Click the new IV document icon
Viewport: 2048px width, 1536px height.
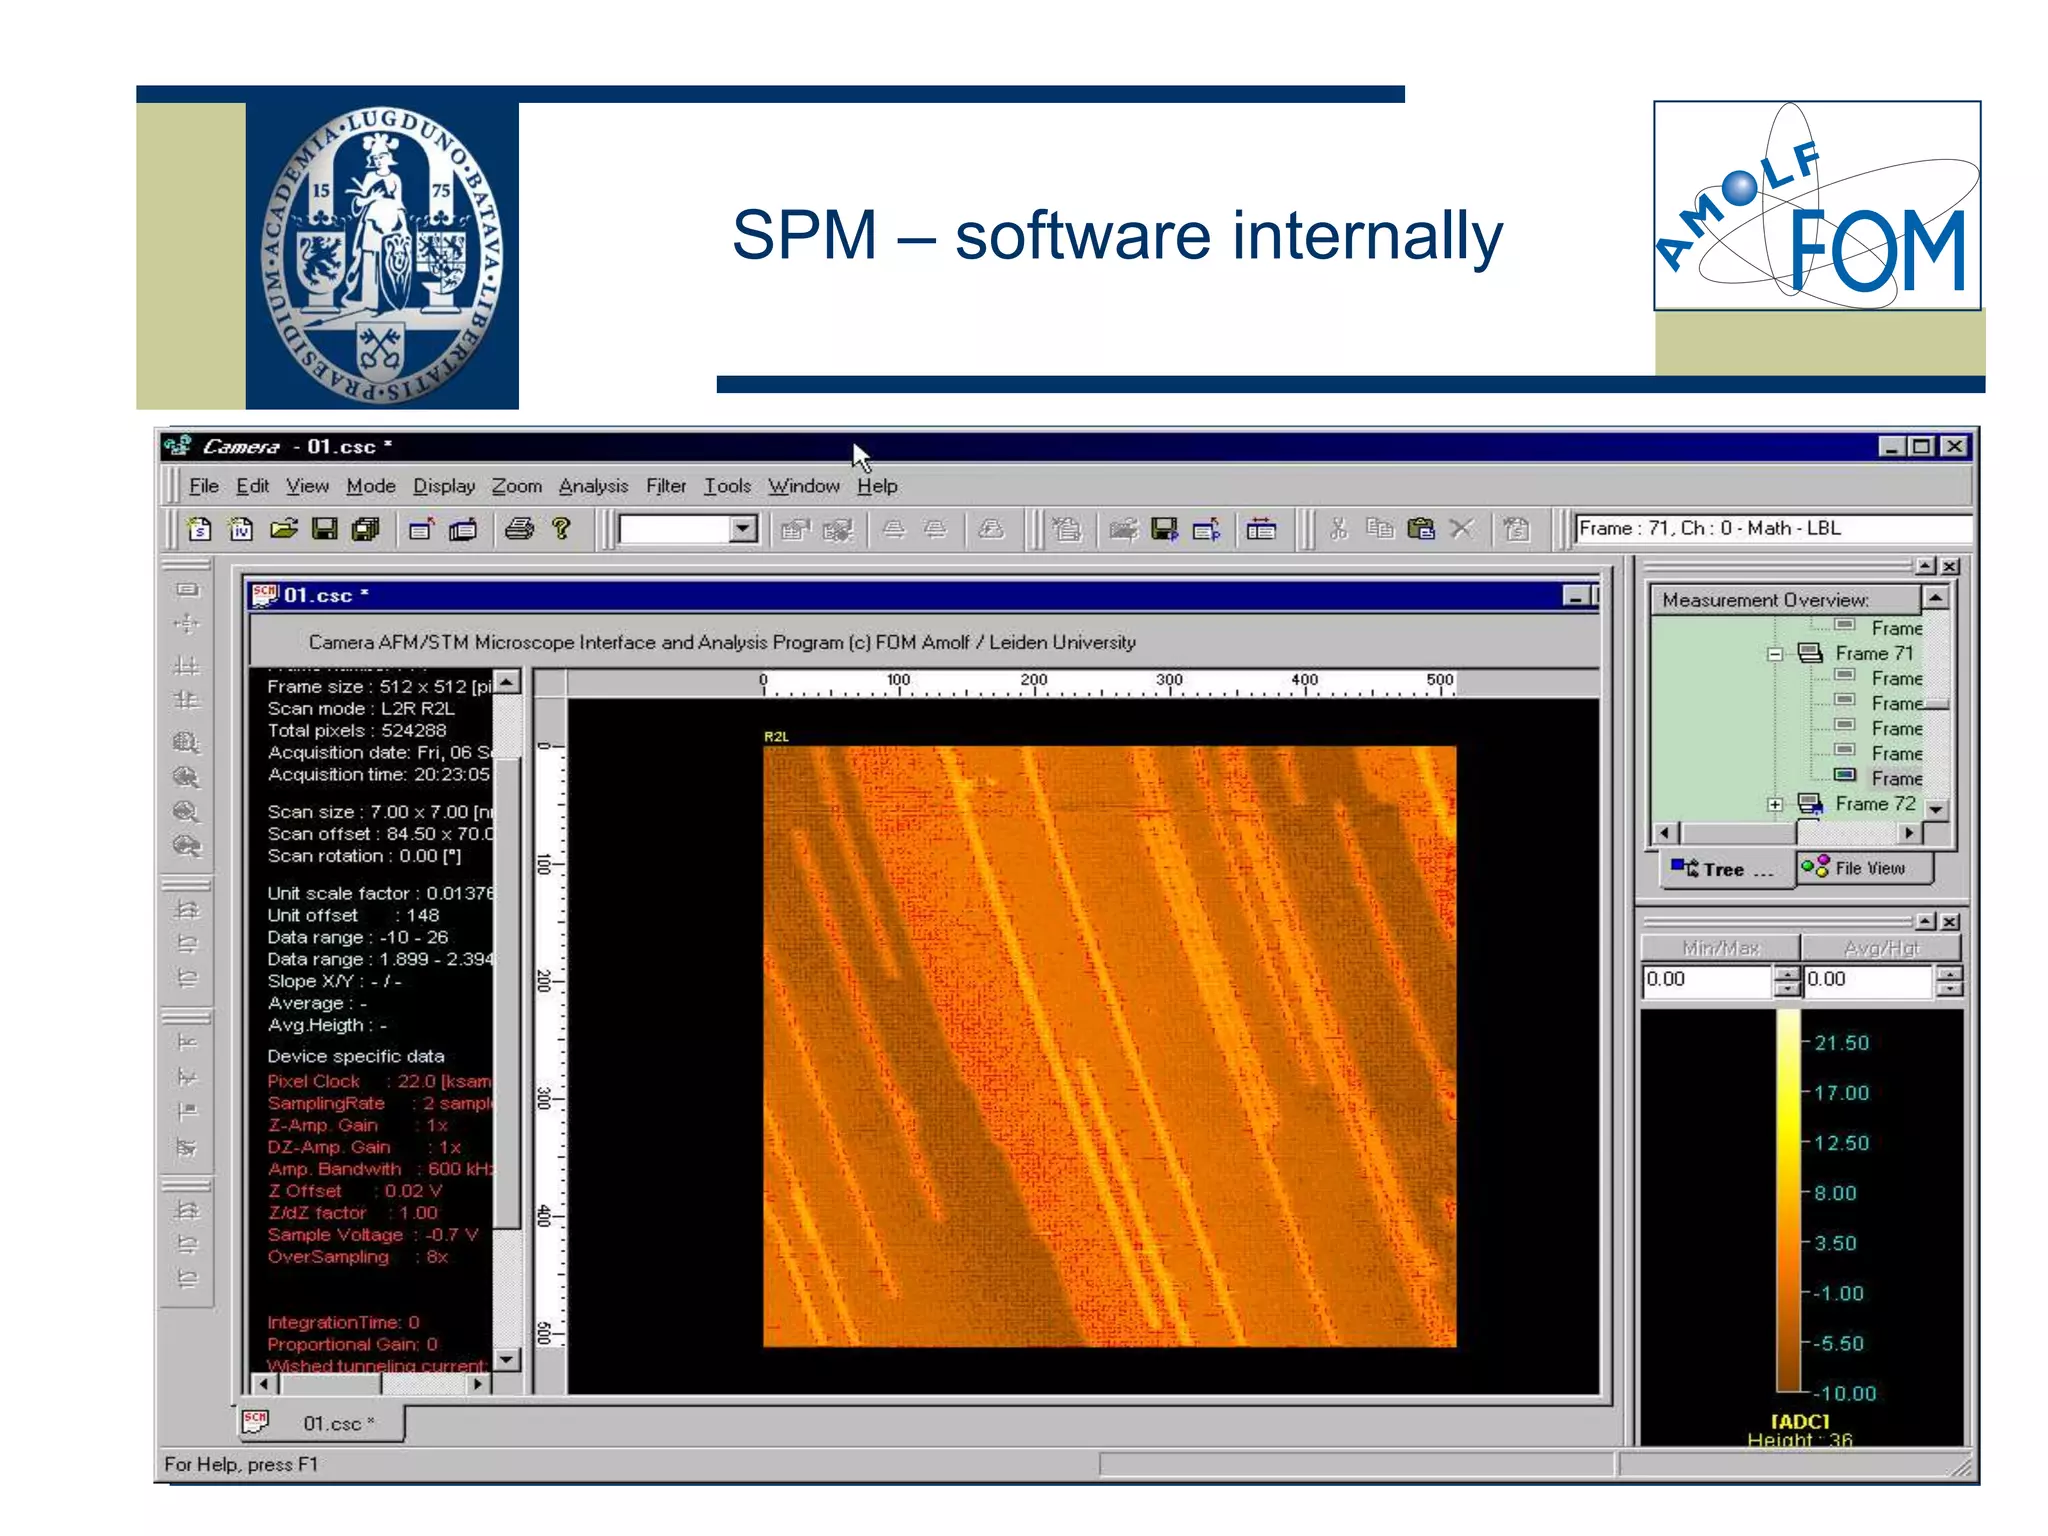click(241, 529)
